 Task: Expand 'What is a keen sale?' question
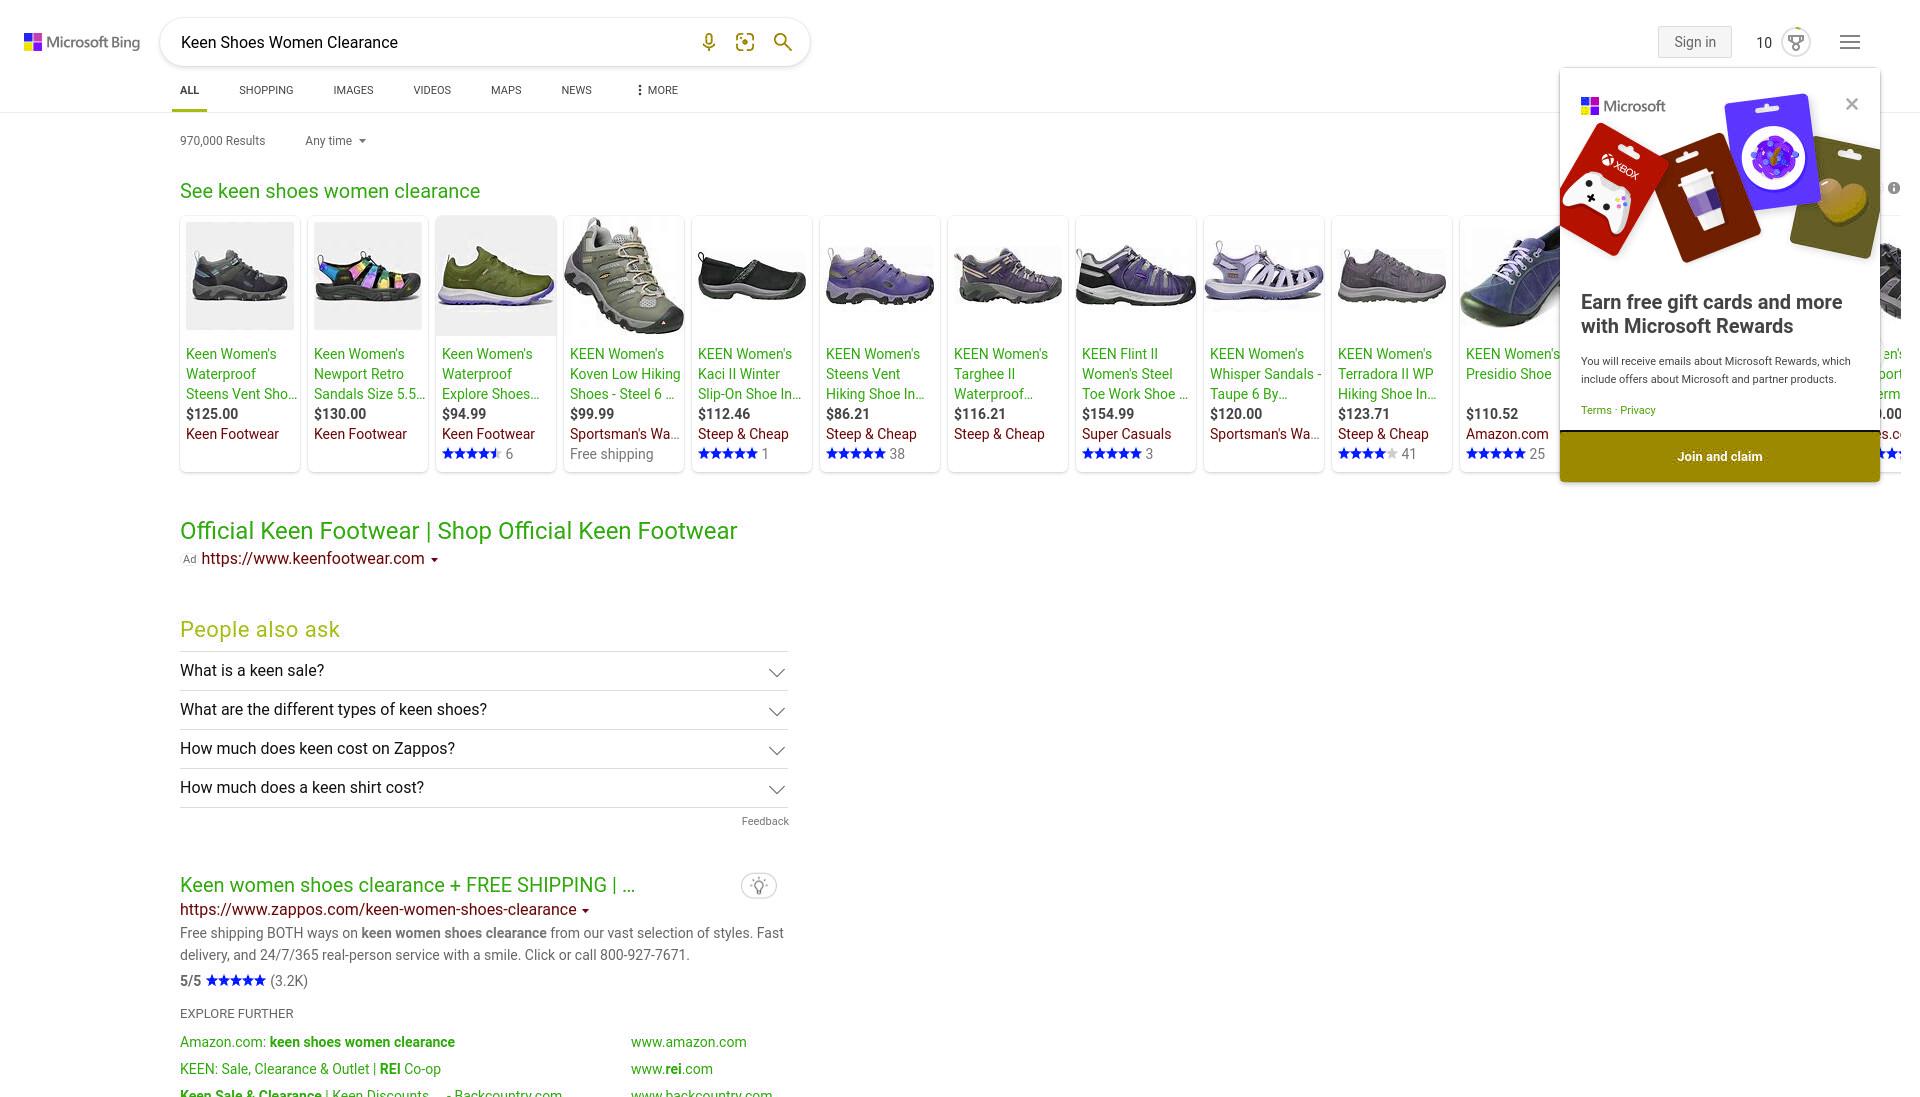(484, 671)
